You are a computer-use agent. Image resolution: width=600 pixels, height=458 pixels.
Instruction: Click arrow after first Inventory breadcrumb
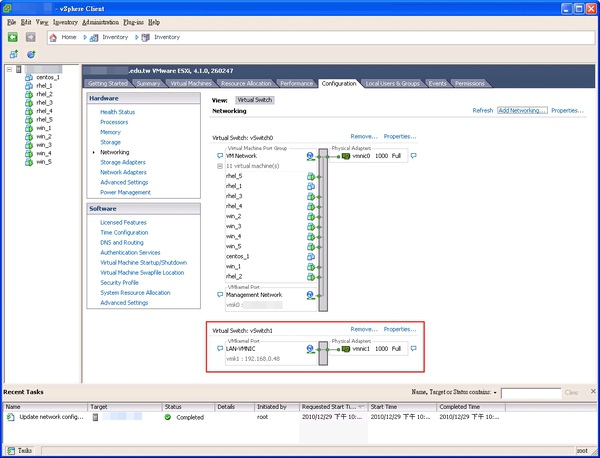(x=137, y=37)
